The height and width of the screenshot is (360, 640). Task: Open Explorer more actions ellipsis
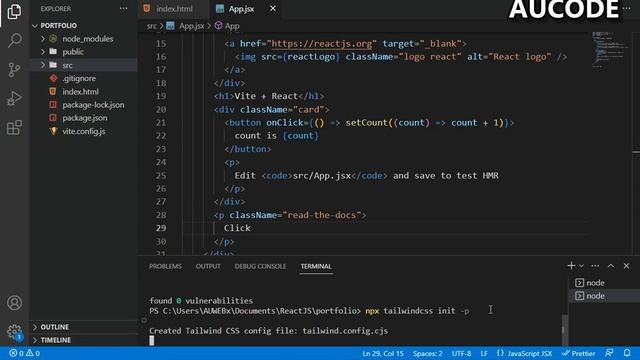tap(123, 9)
